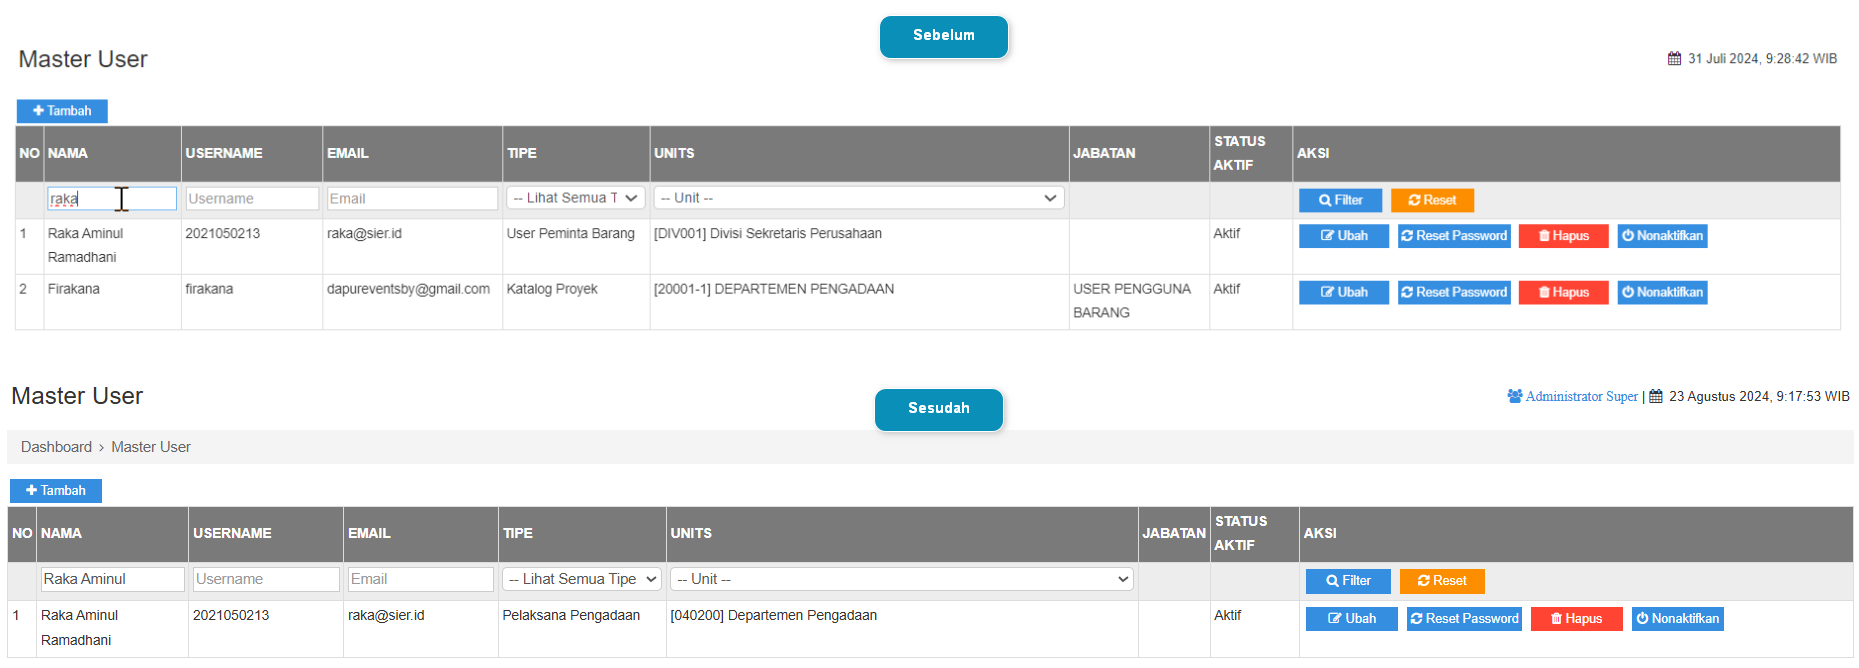
Task: Expand the Unit dropdown in the Sebelum table
Action: (x=858, y=198)
